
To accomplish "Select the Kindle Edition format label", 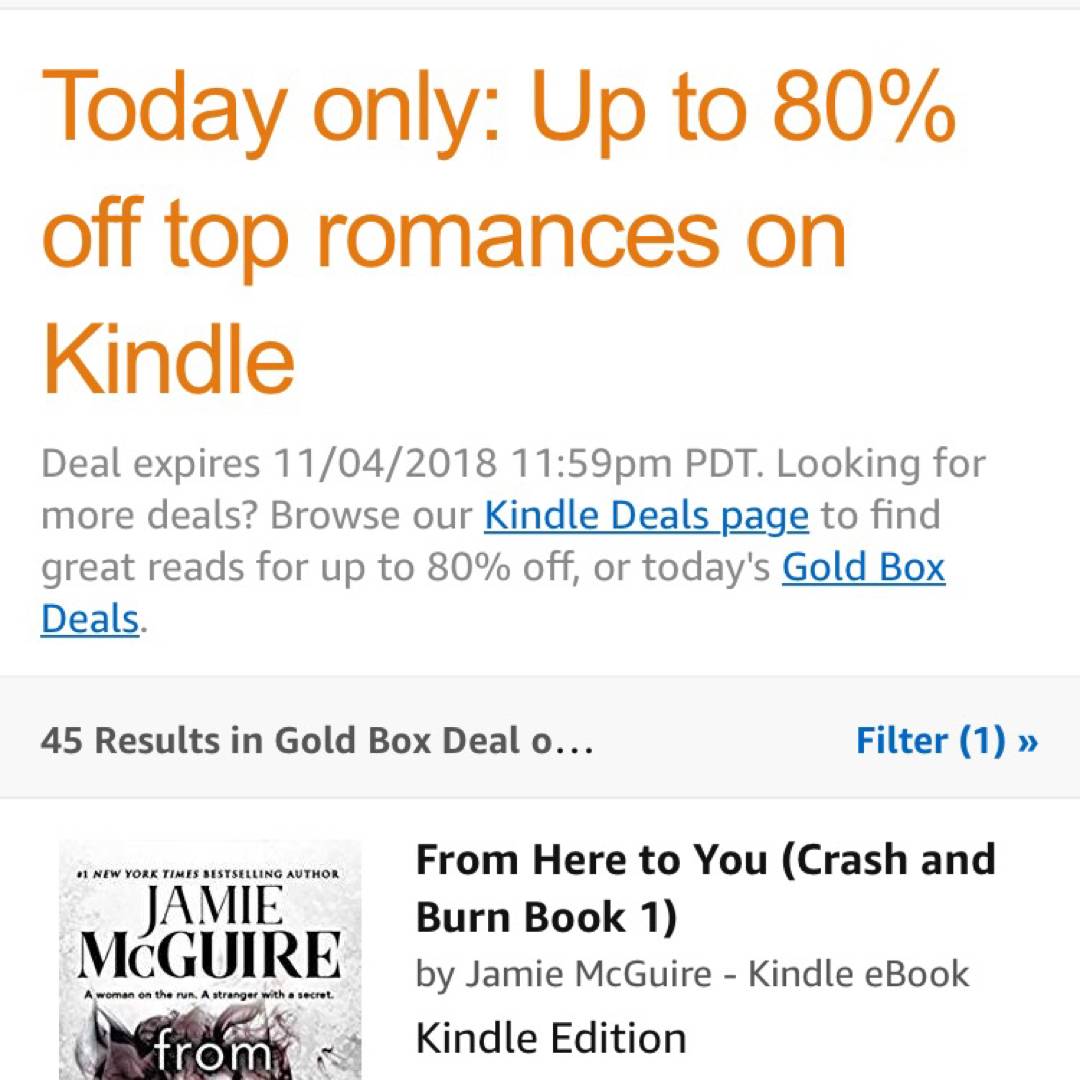I will point(550,1037).
